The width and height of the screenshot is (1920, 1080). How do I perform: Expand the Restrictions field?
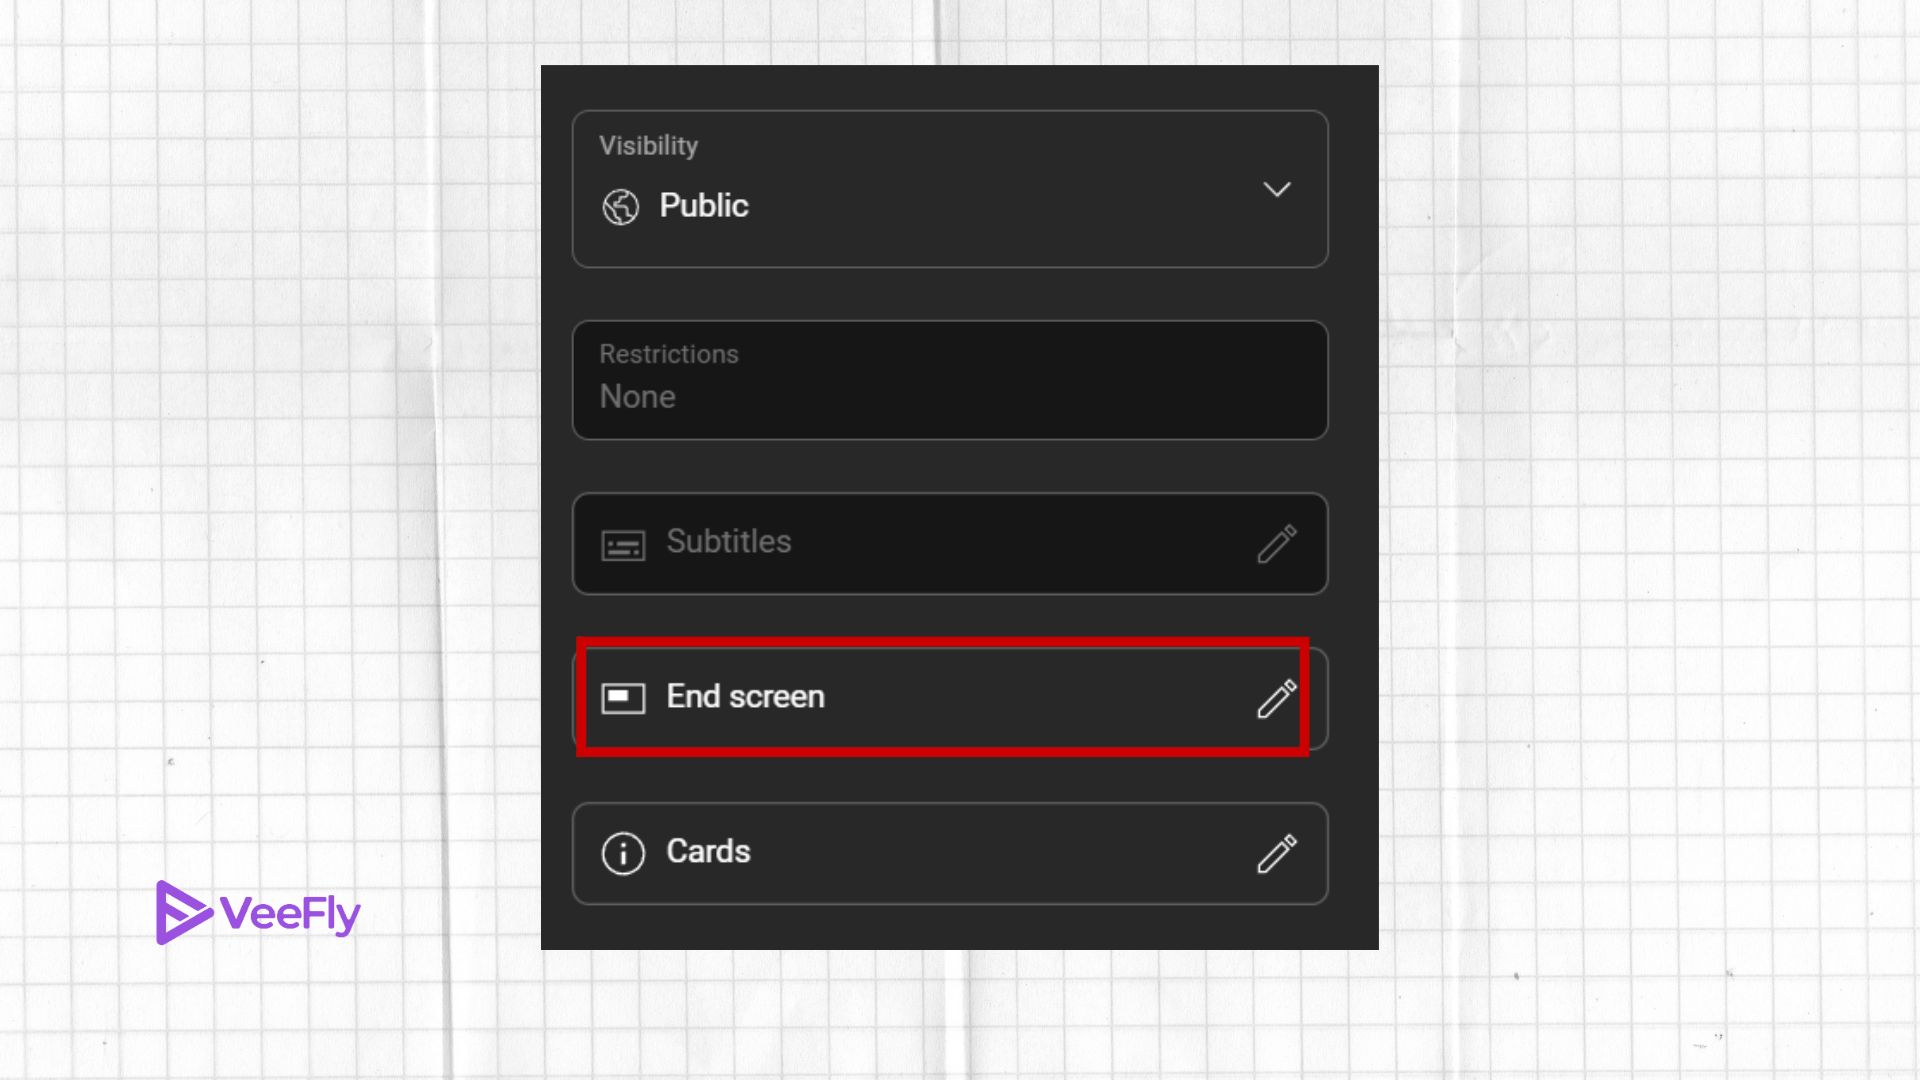[x=948, y=380]
